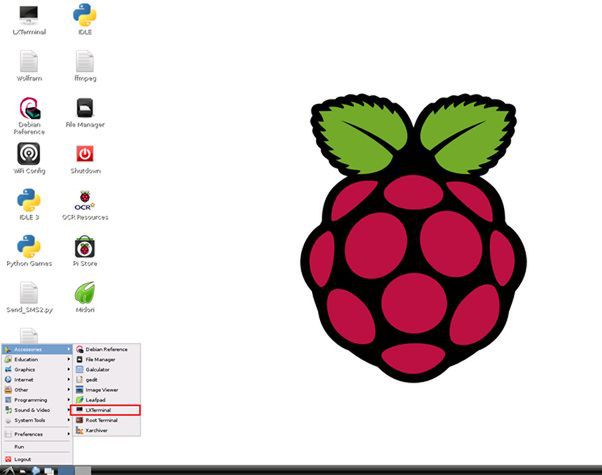Launch the IDLE 3 desktop icon

(x=28, y=200)
